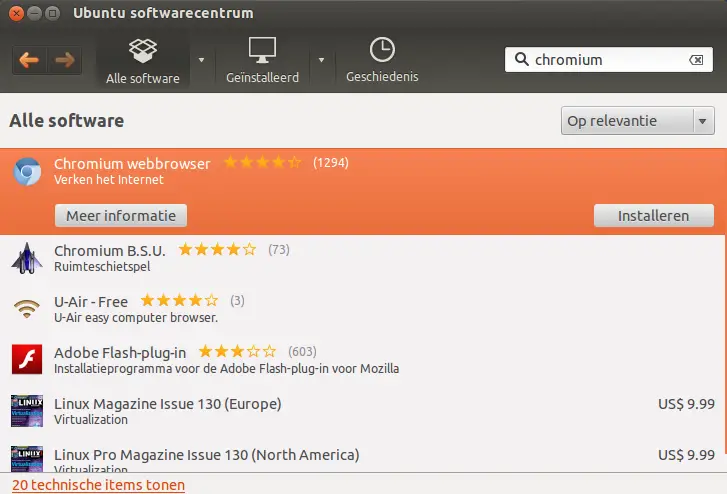This screenshot has height=494, width=727.
Task: Click the Adobe Flash icon
Action: tap(27, 359)
